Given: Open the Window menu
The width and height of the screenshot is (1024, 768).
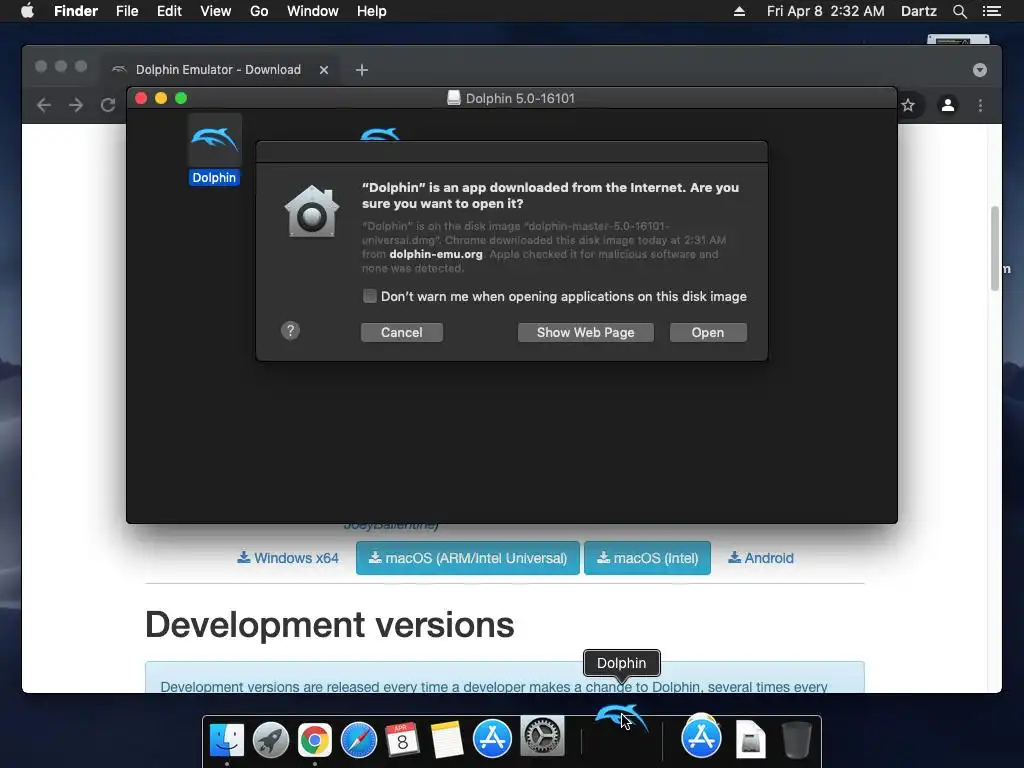Looking at the screenshot, I should click(x=313, y=11).
